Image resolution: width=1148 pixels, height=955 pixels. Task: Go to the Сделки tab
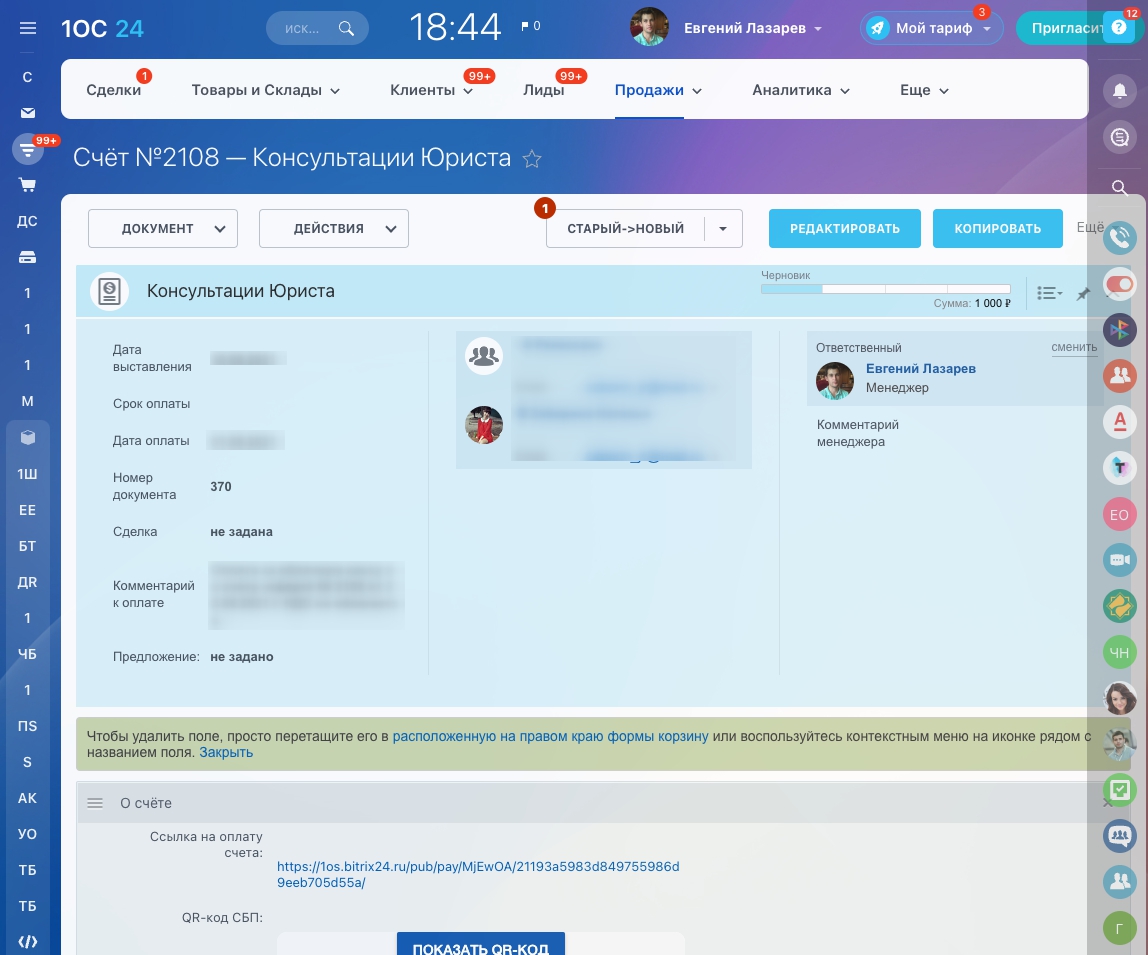coord(113,90)
